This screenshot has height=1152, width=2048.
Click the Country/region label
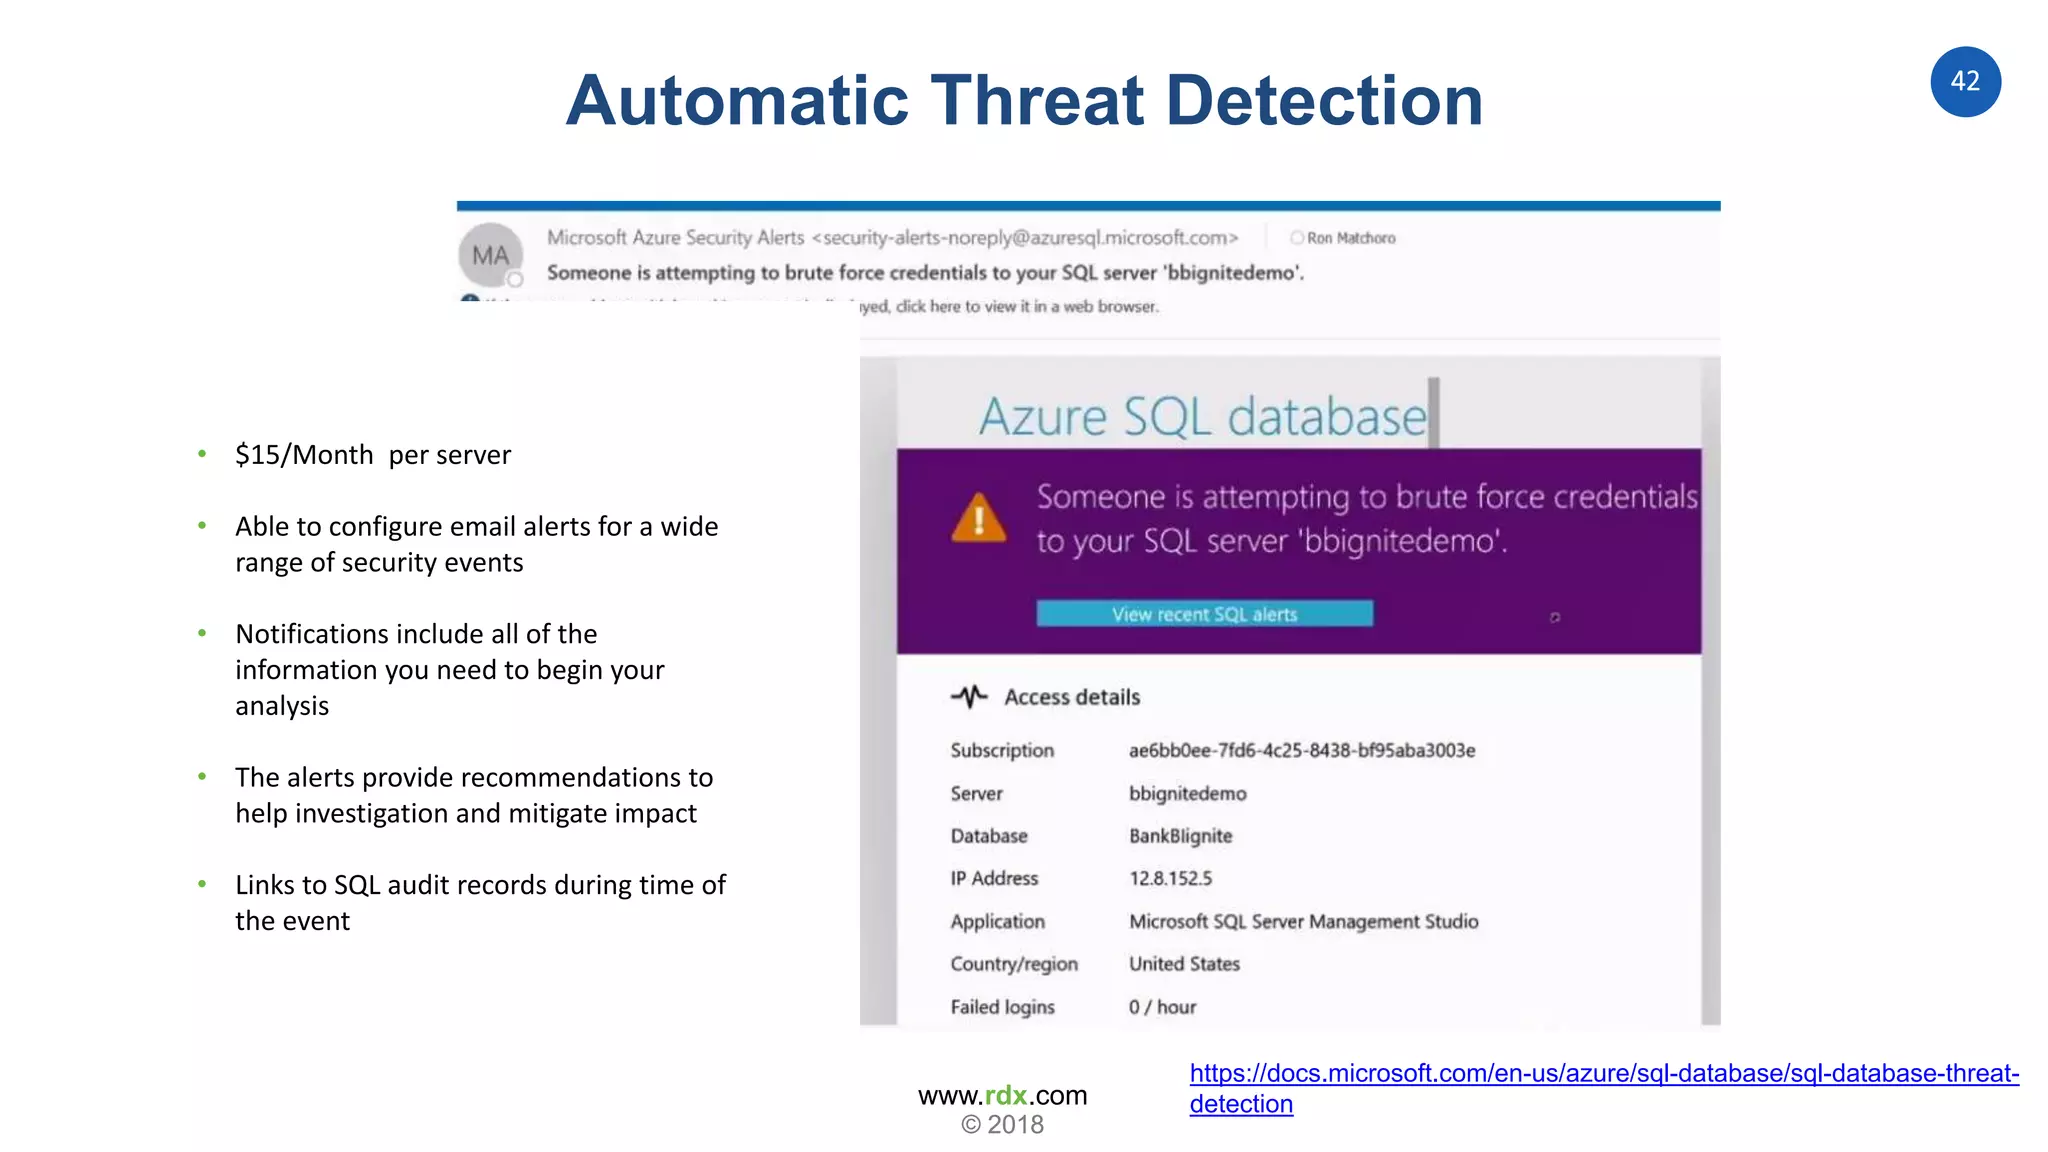[1014, 964]
